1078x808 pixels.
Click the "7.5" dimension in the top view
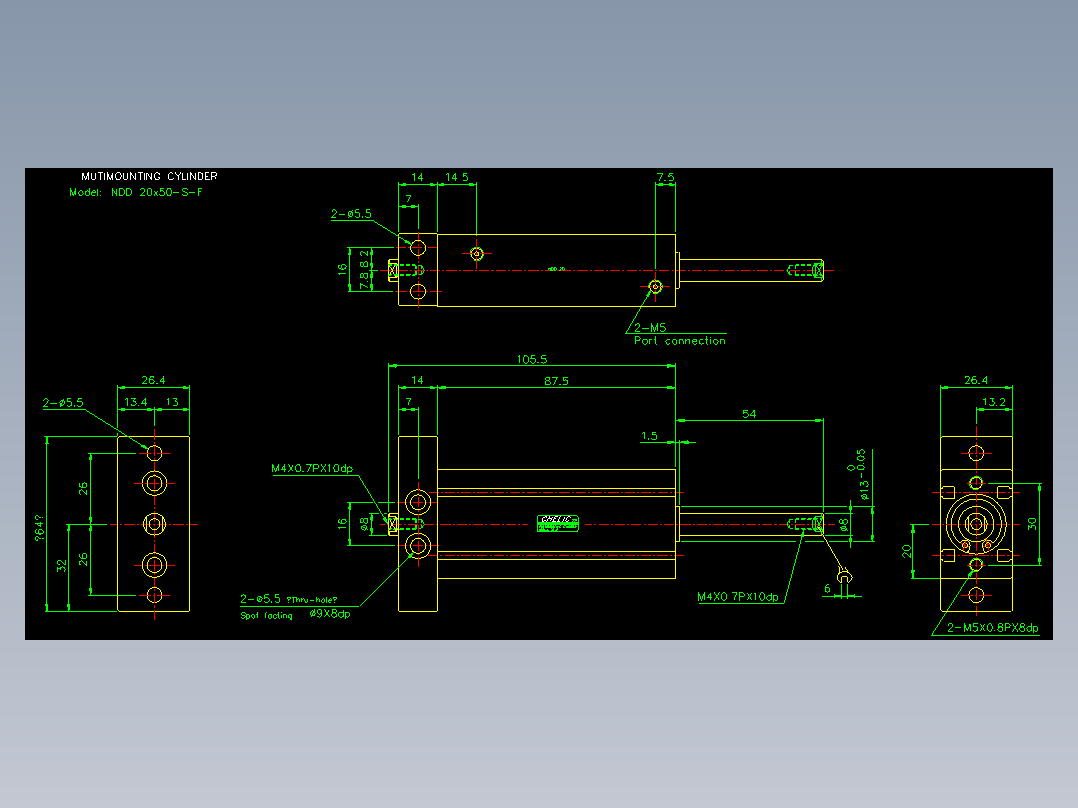666,177
